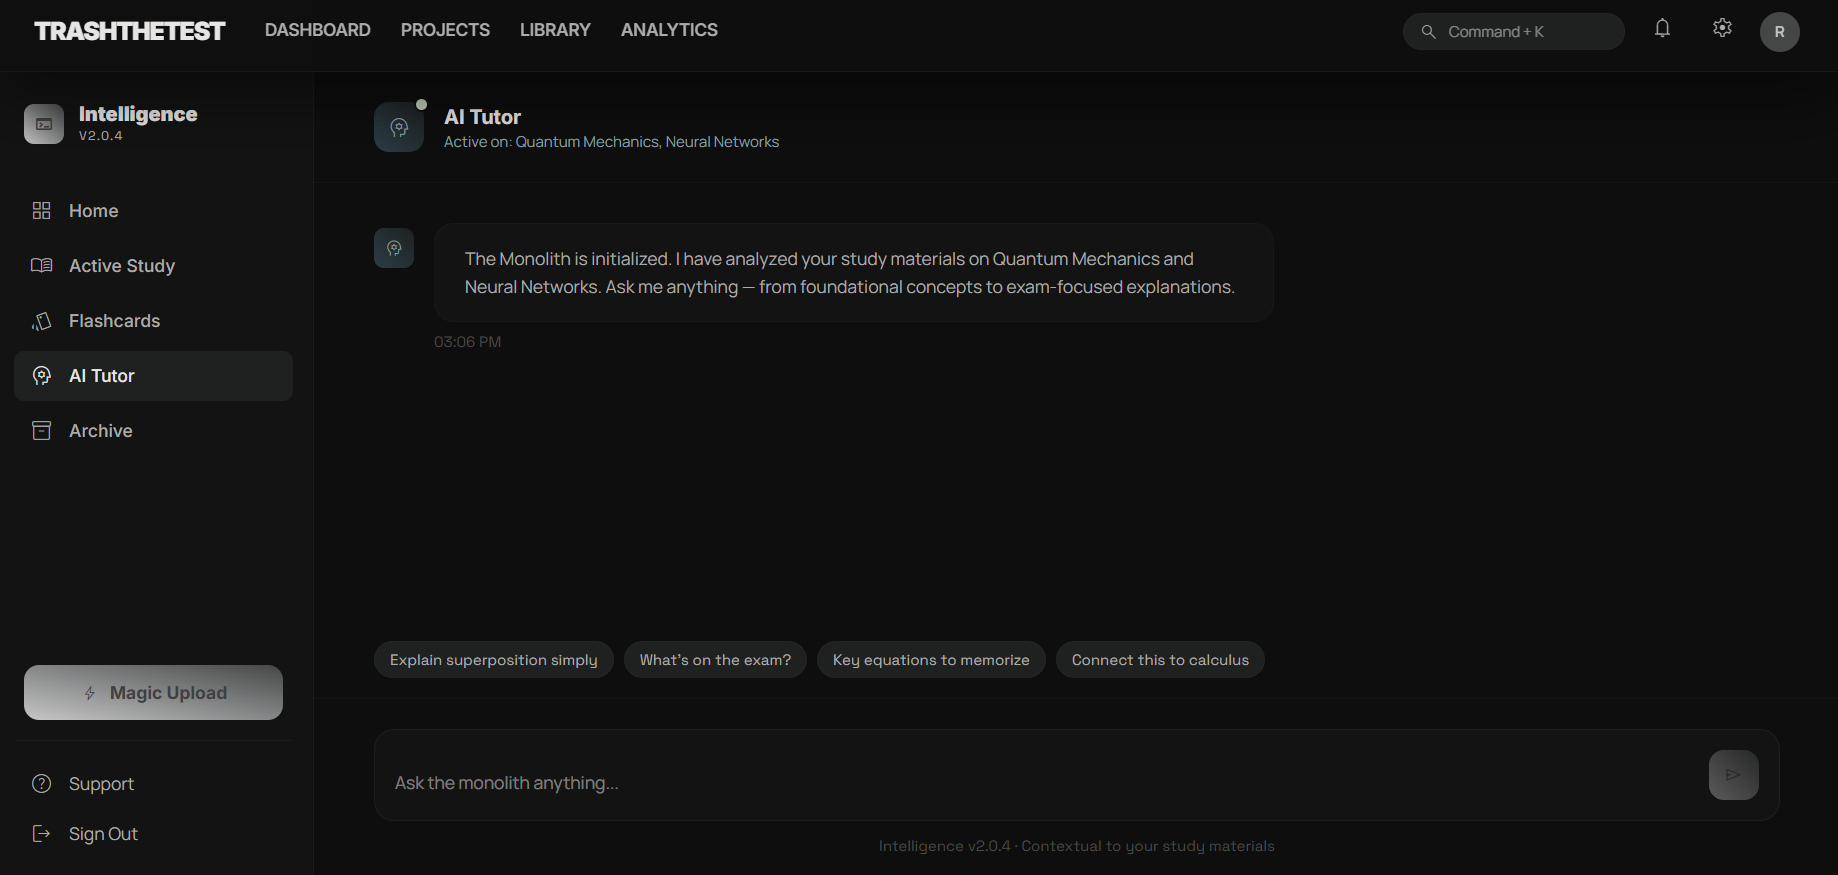
Task: Click the search magnifier icon
Action: click(x=1429, y=32)
